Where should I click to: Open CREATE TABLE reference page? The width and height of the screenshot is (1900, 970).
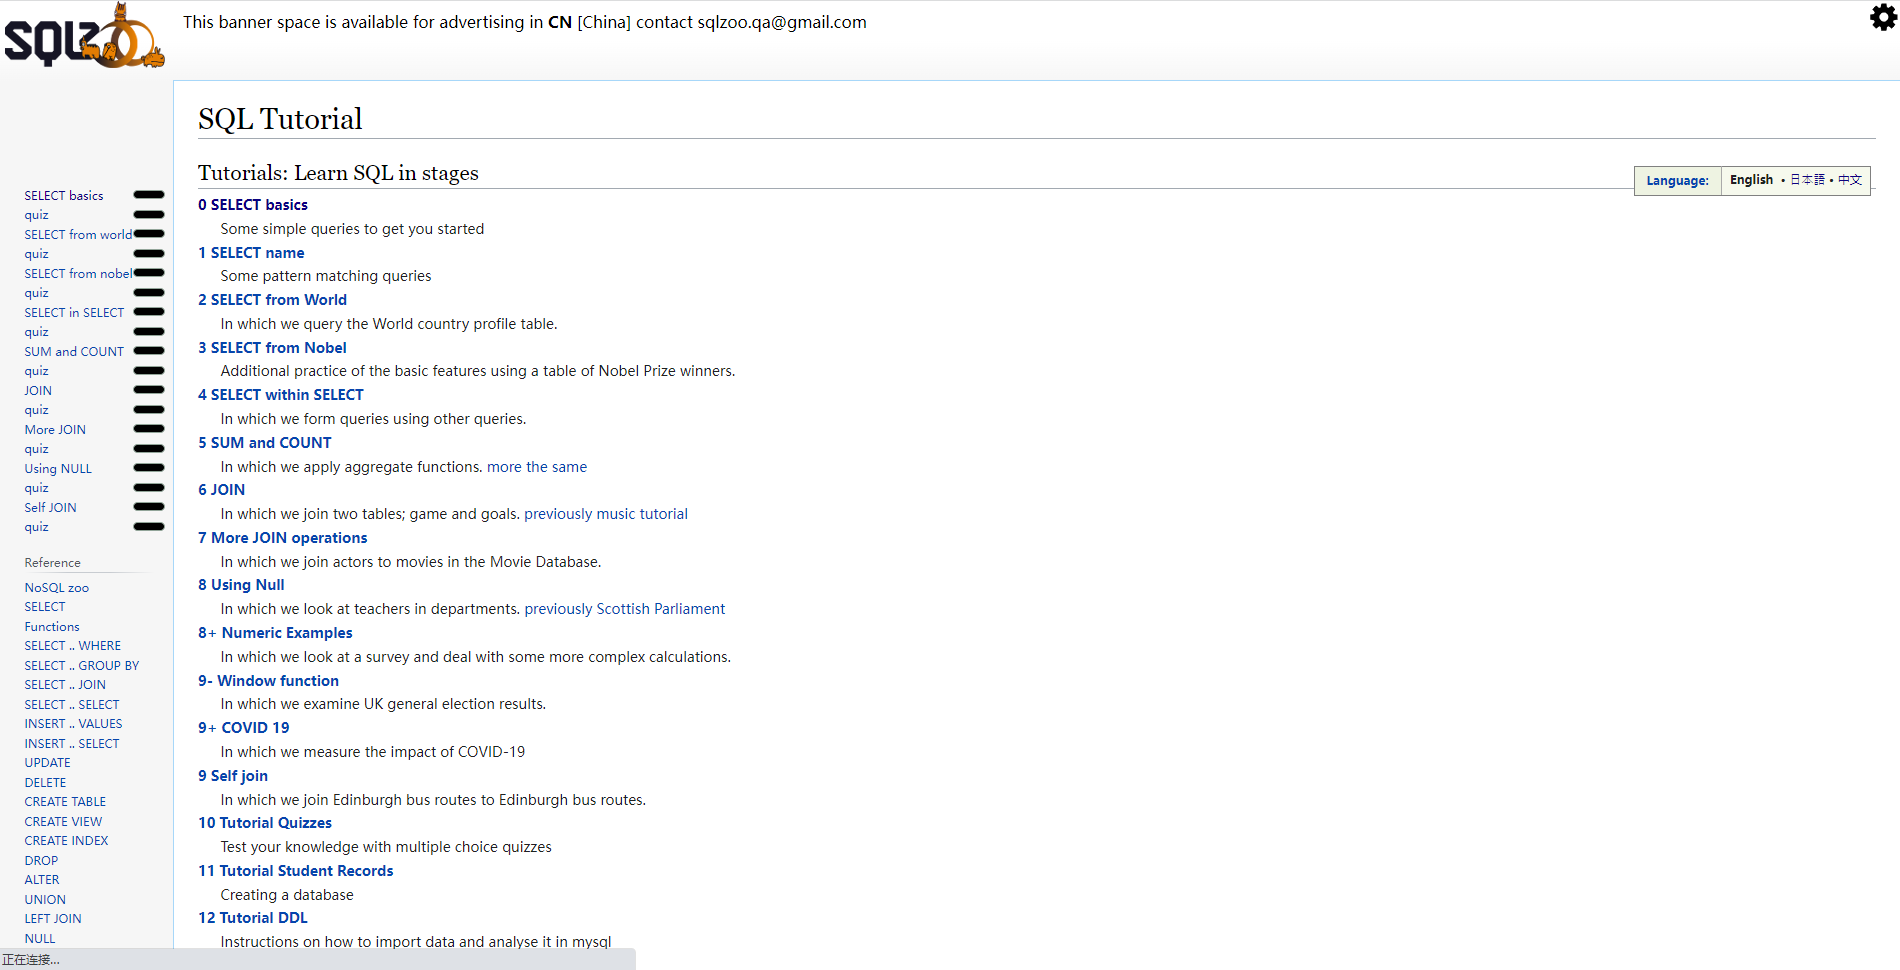pos(65,802)
